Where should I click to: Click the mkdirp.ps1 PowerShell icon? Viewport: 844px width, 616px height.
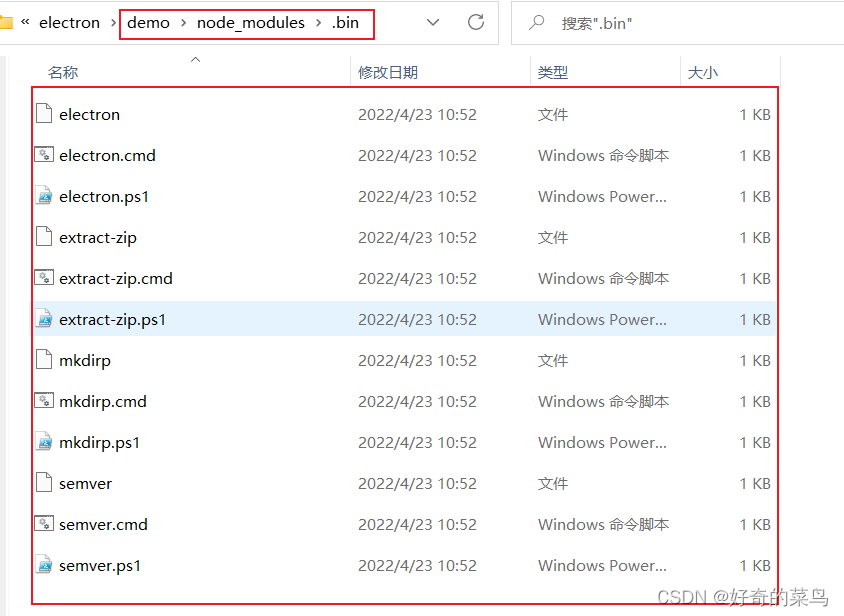coord(44,442)
